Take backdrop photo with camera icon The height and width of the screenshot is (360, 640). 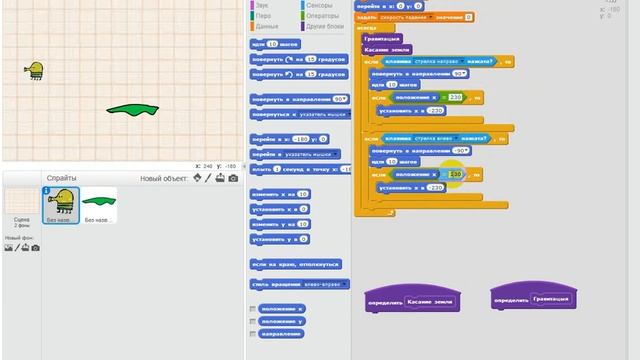click(x=36, y=248)
